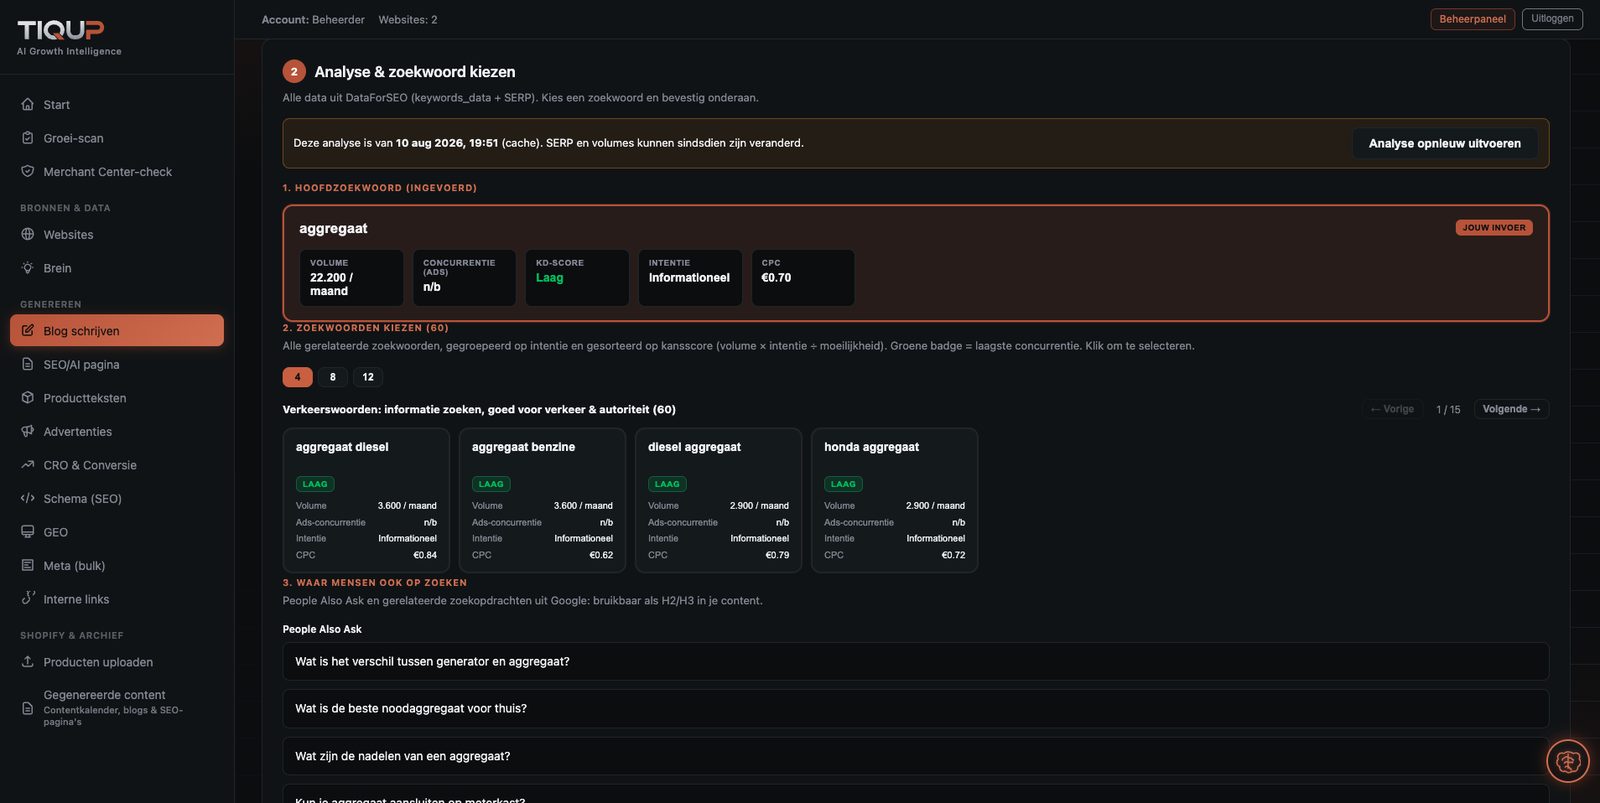
Task: Click the JOUW INVOER badge
Action: coord(1494,228)
